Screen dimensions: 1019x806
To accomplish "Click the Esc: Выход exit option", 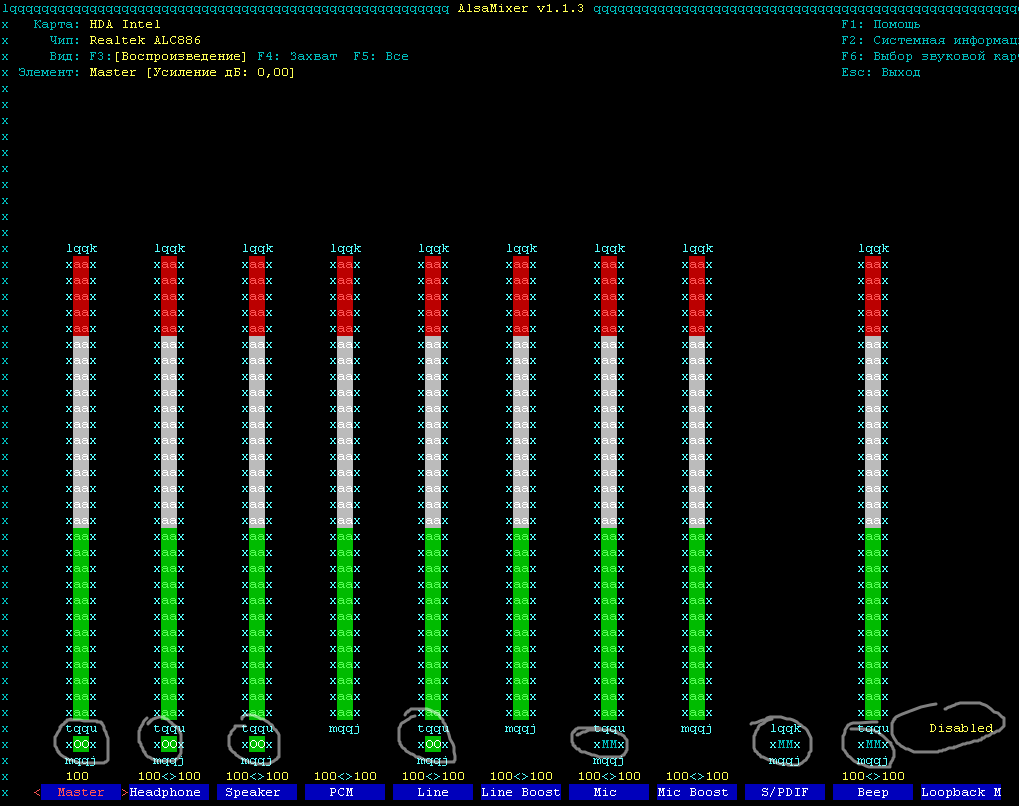I will [880, 72].
